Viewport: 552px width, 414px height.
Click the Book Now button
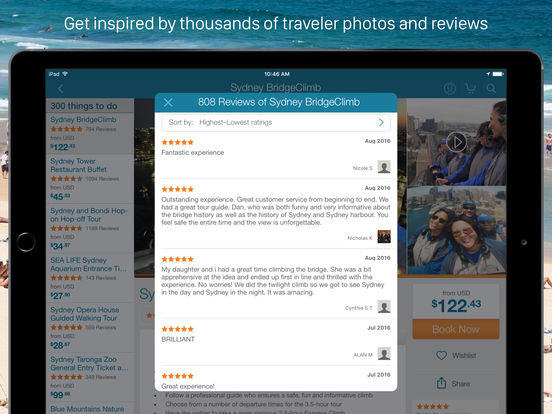pyautogui.click(x=456, y=329)
